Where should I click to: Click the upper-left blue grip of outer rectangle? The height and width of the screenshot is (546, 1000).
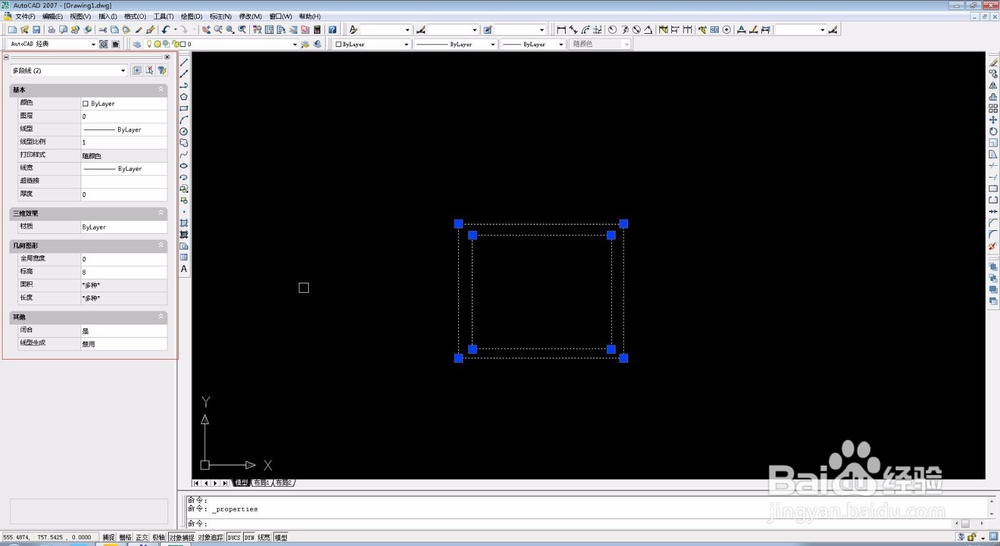[459, 223]
